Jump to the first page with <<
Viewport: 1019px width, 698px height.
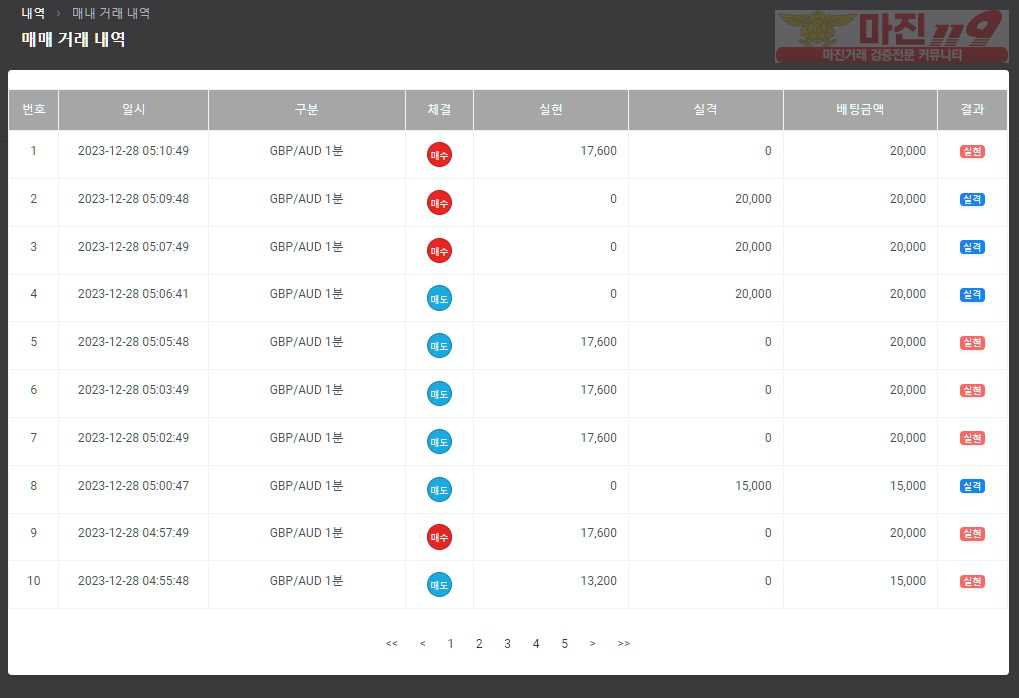point(391,643)
